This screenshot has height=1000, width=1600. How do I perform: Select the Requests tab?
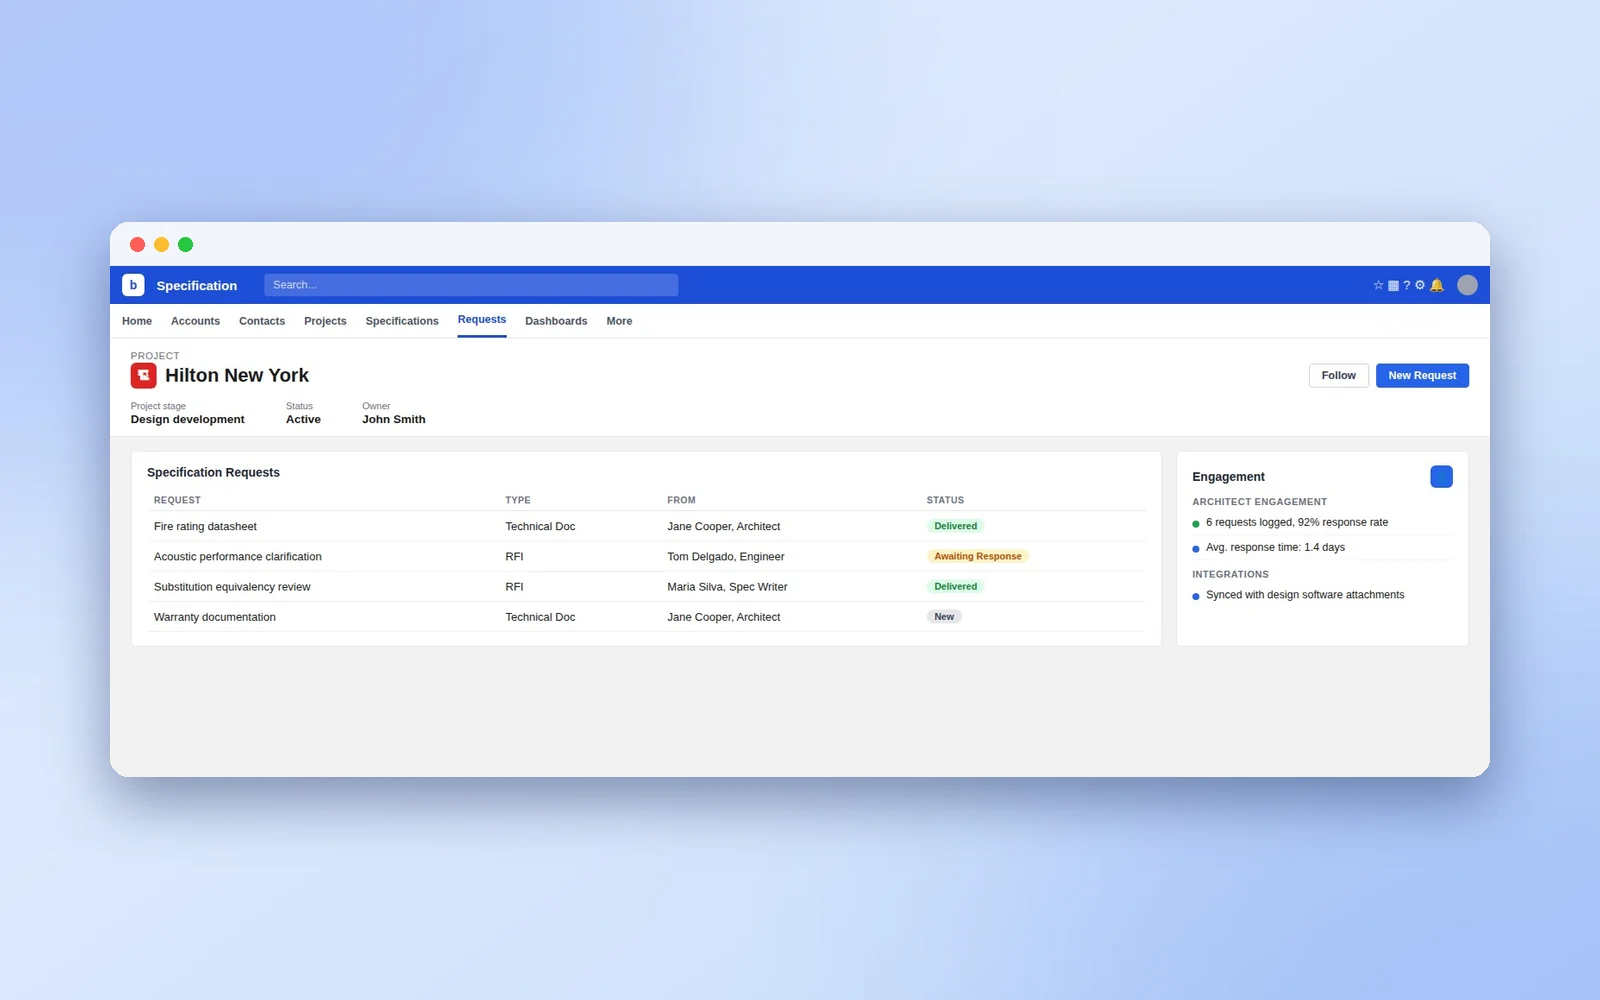482,320
